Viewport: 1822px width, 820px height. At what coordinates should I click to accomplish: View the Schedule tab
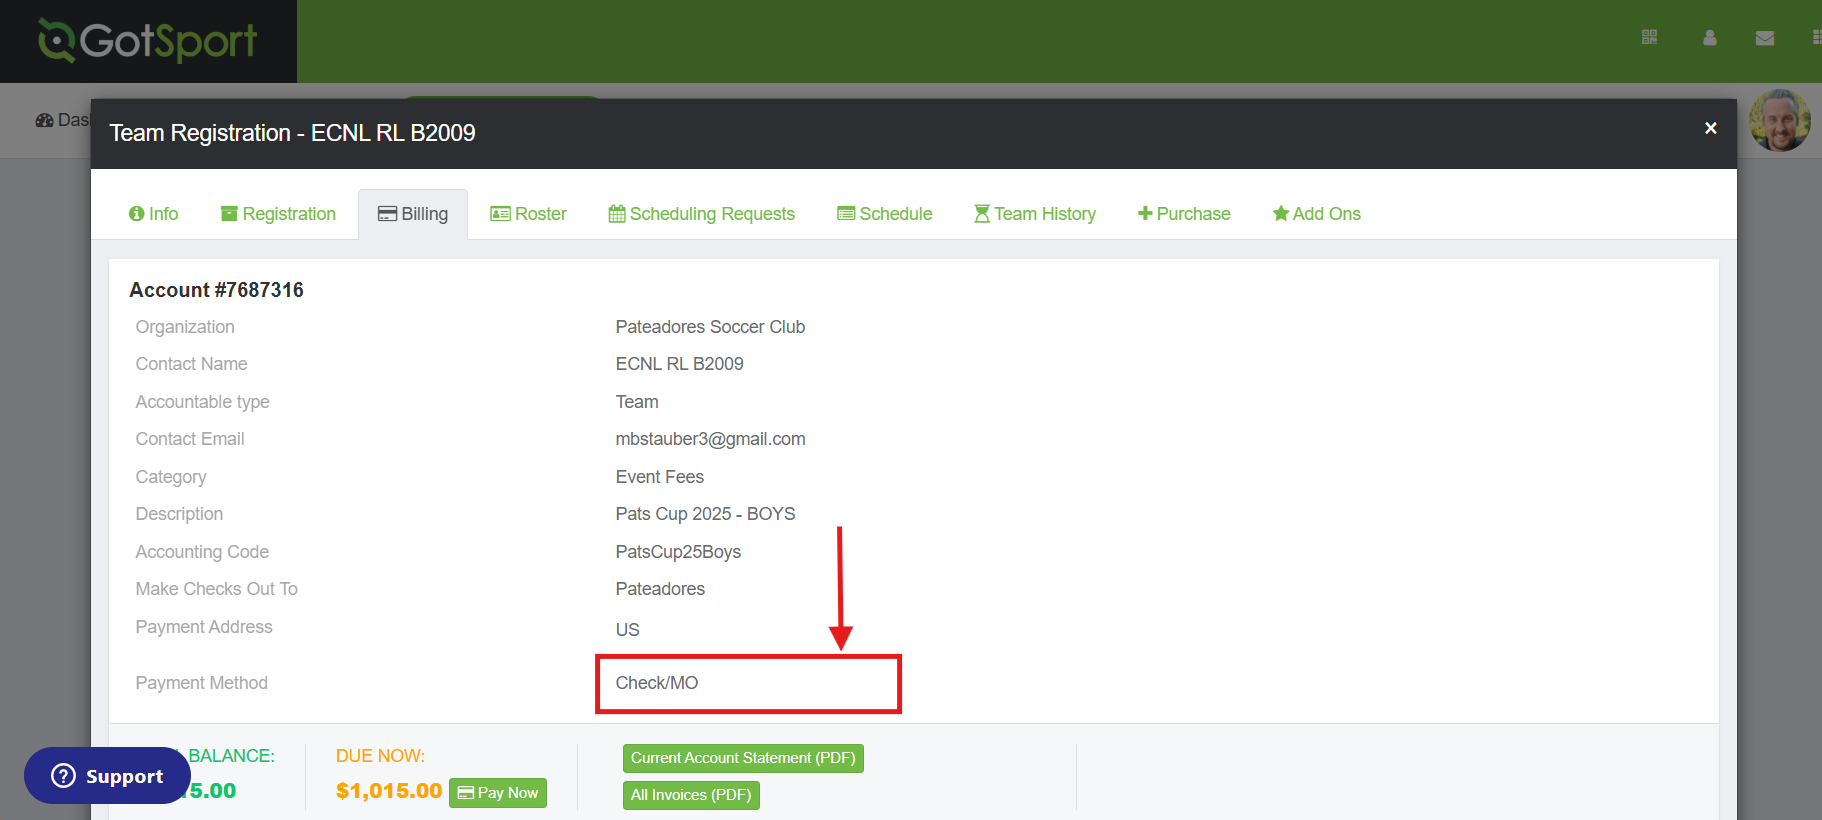click(884, 214)
